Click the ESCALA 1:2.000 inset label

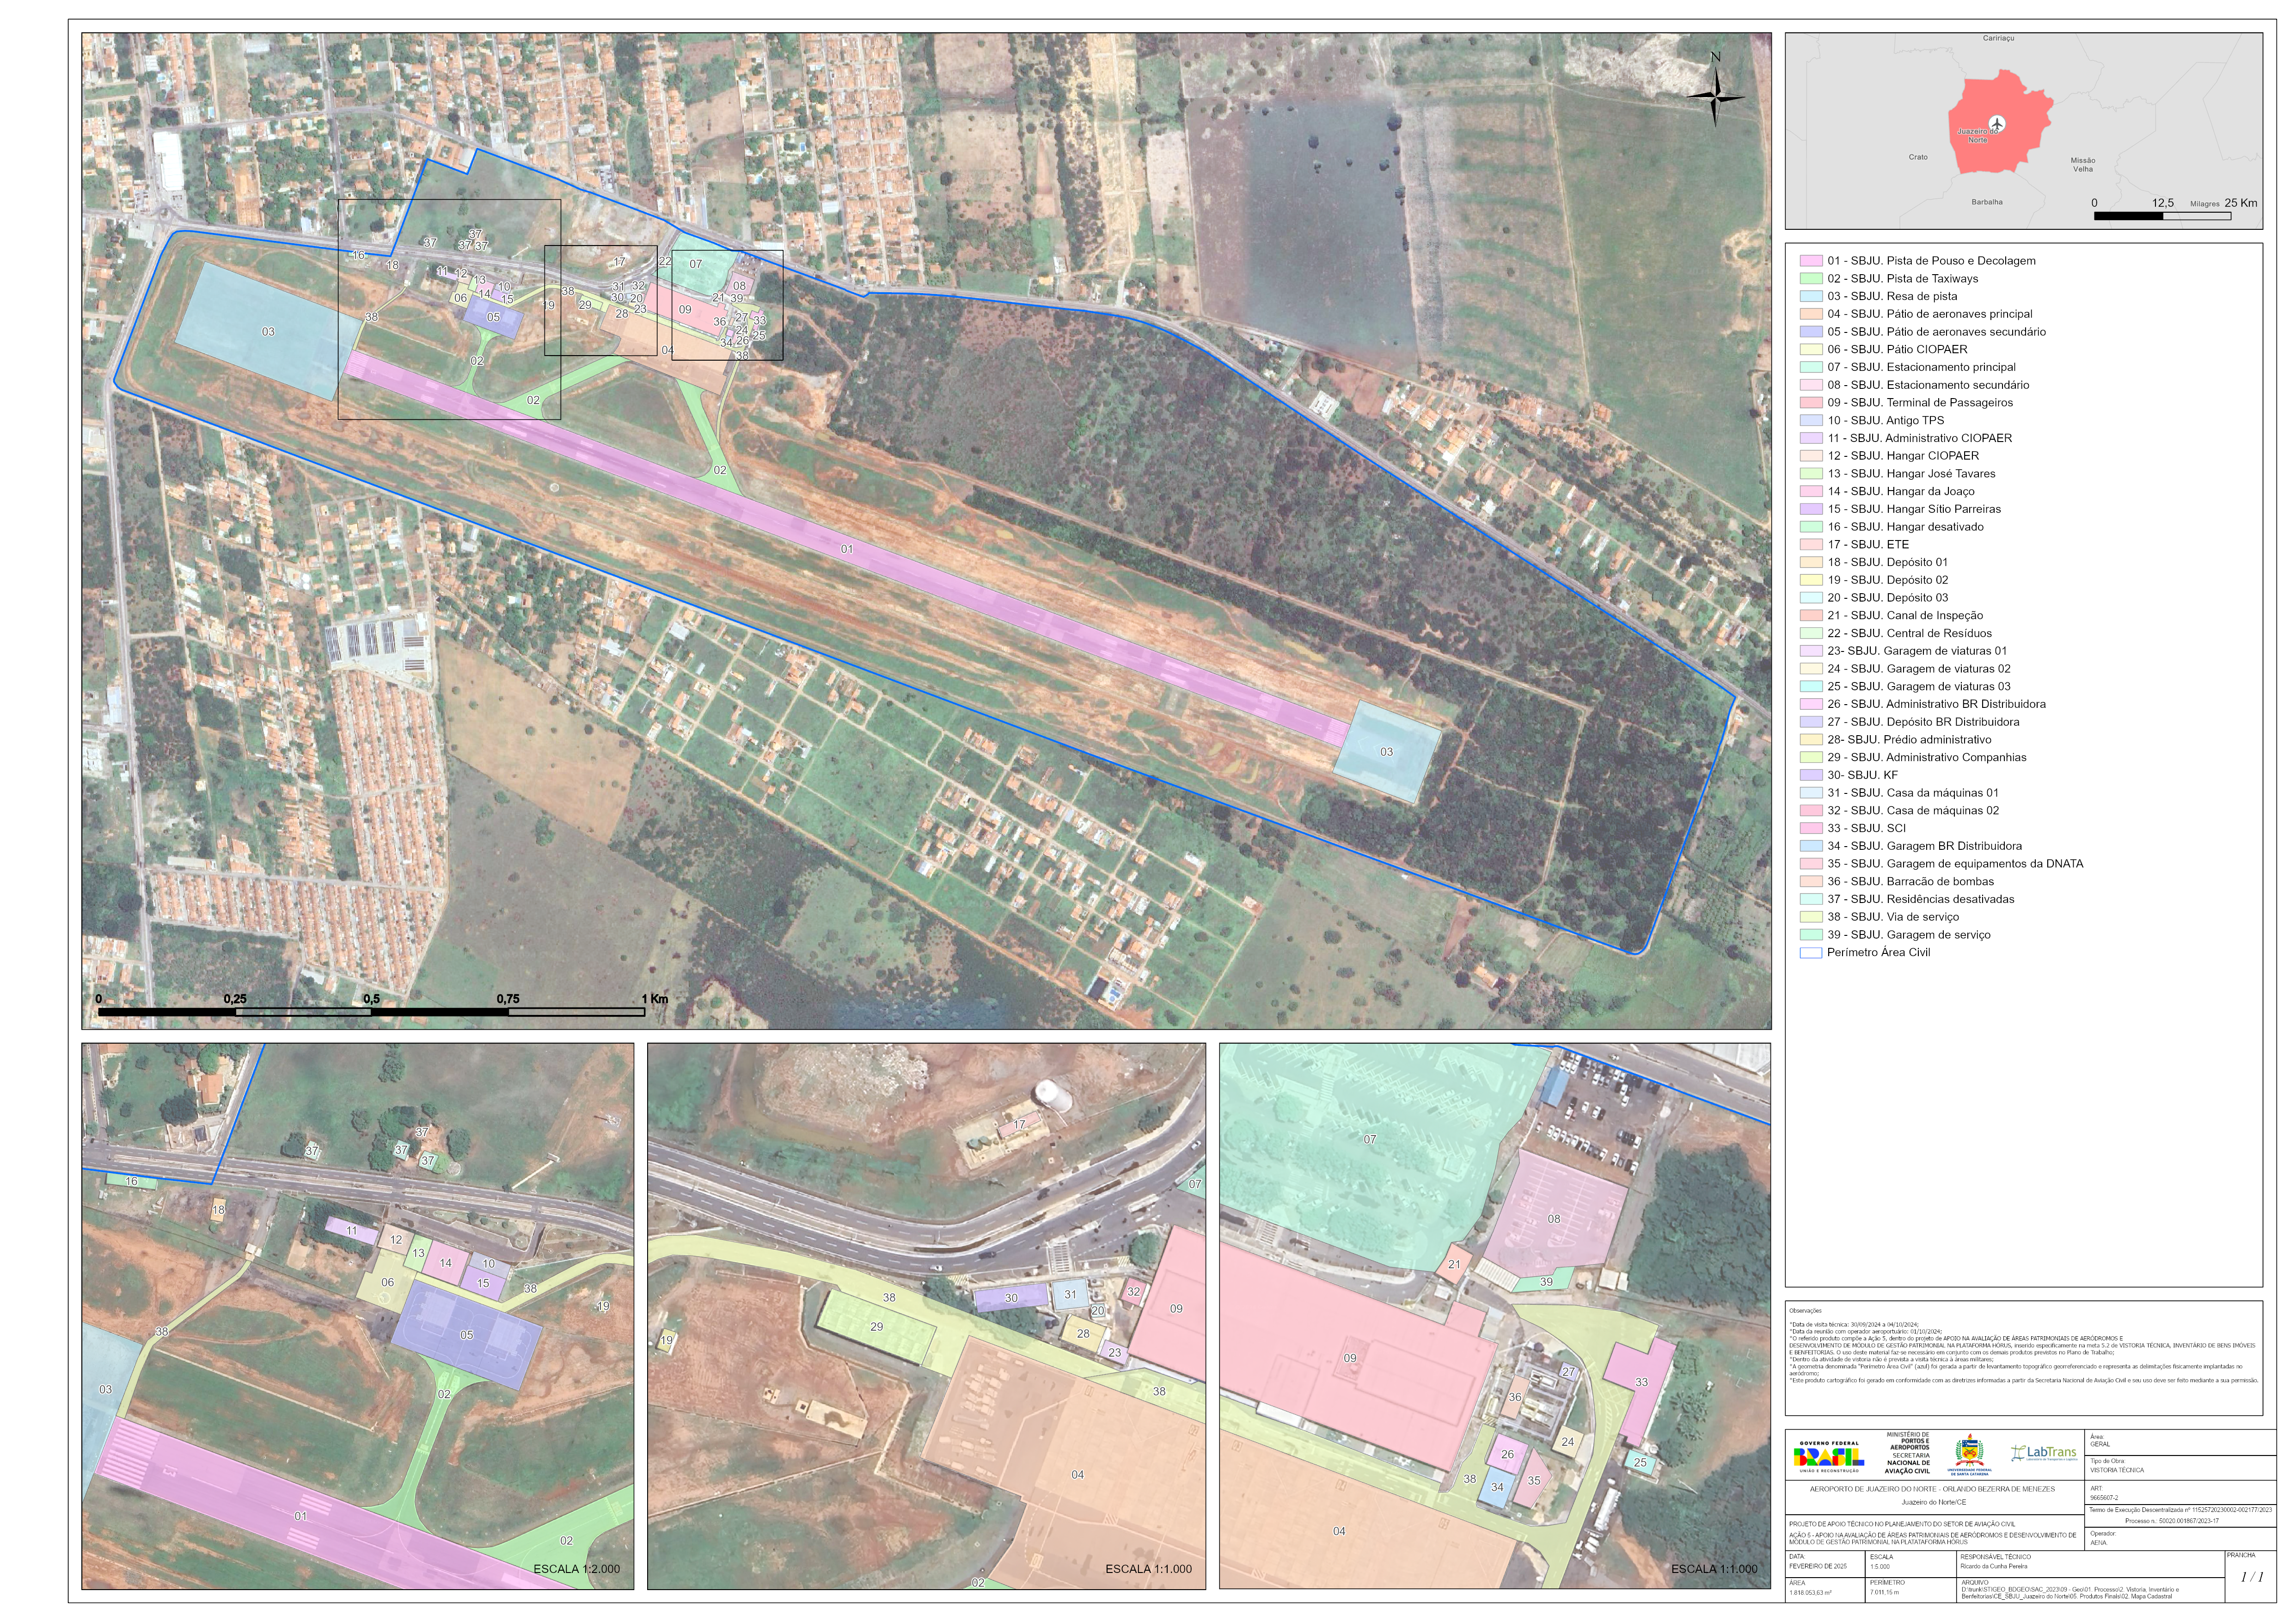tap(576, 1569)
